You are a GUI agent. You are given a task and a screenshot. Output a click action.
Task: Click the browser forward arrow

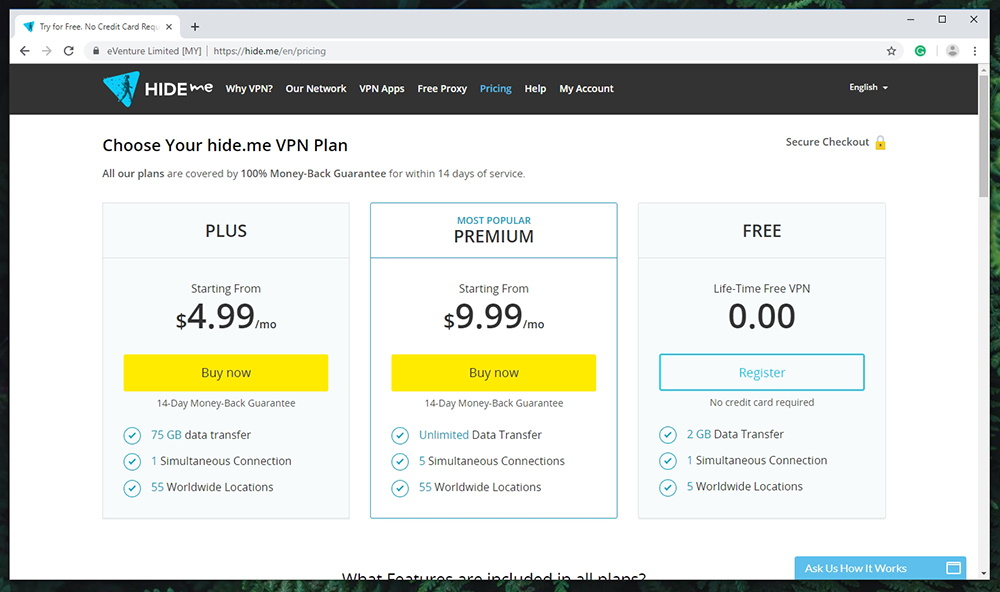(47, 51)
